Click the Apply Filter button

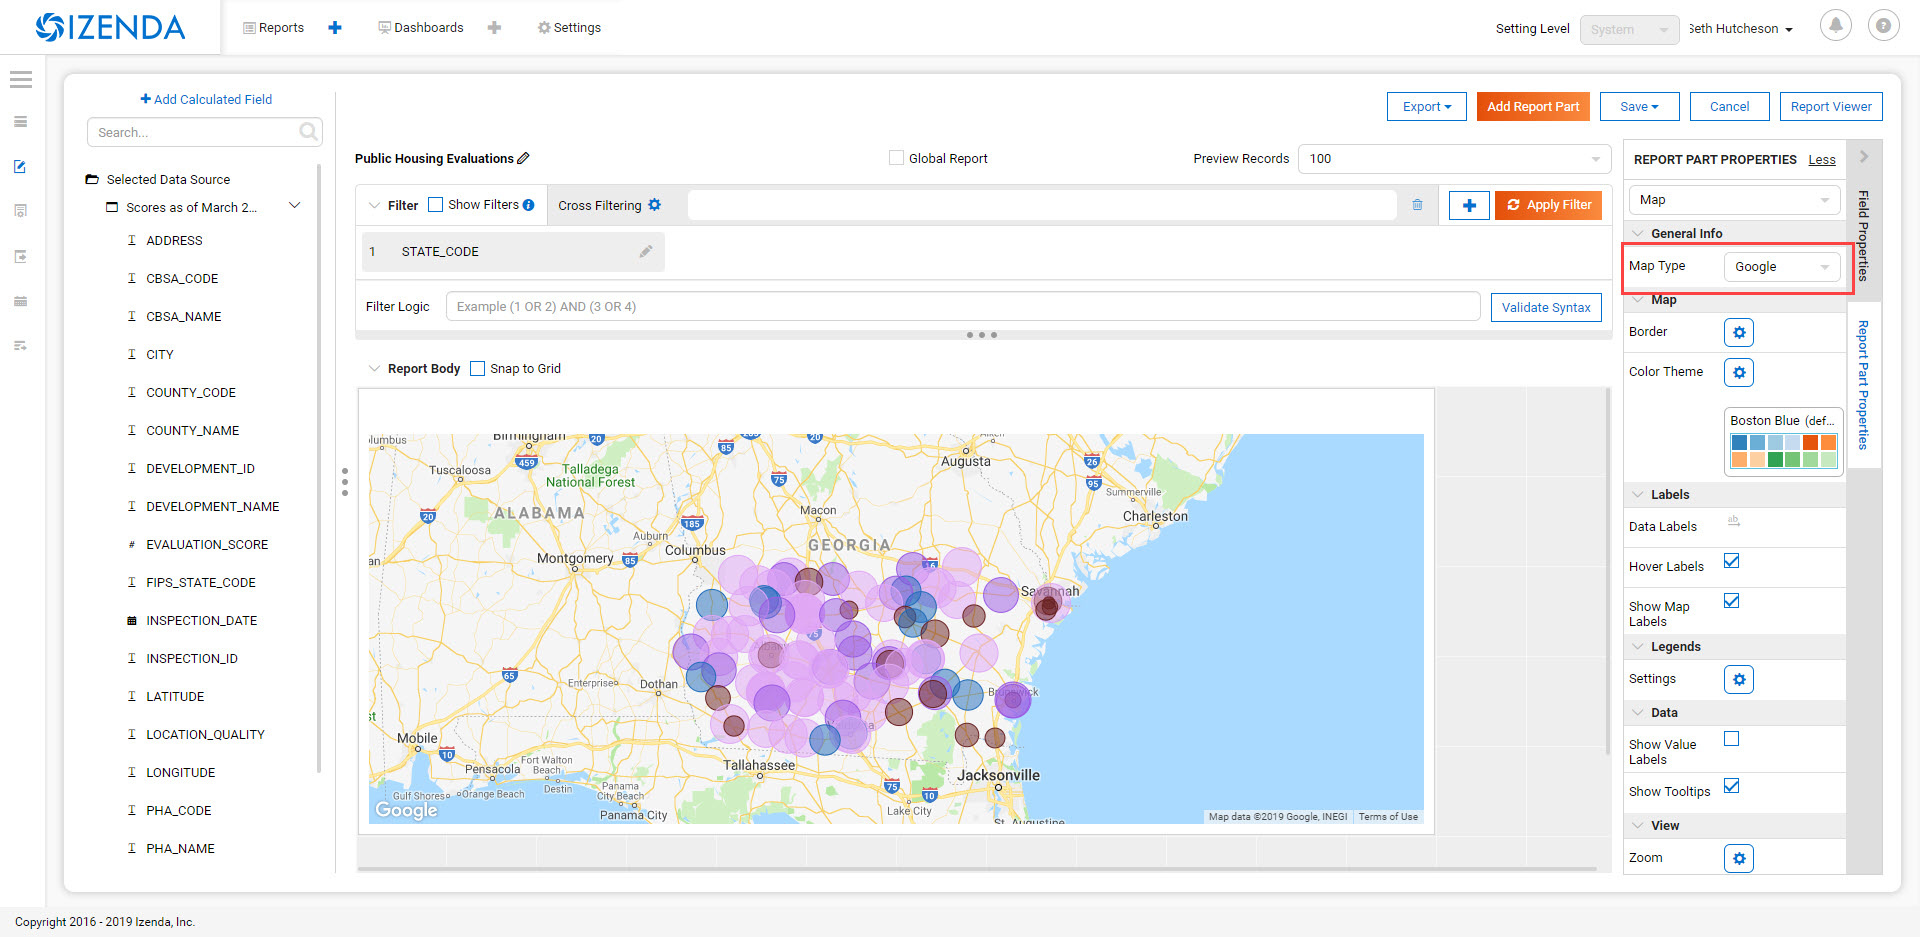[x=1548, y=205]
